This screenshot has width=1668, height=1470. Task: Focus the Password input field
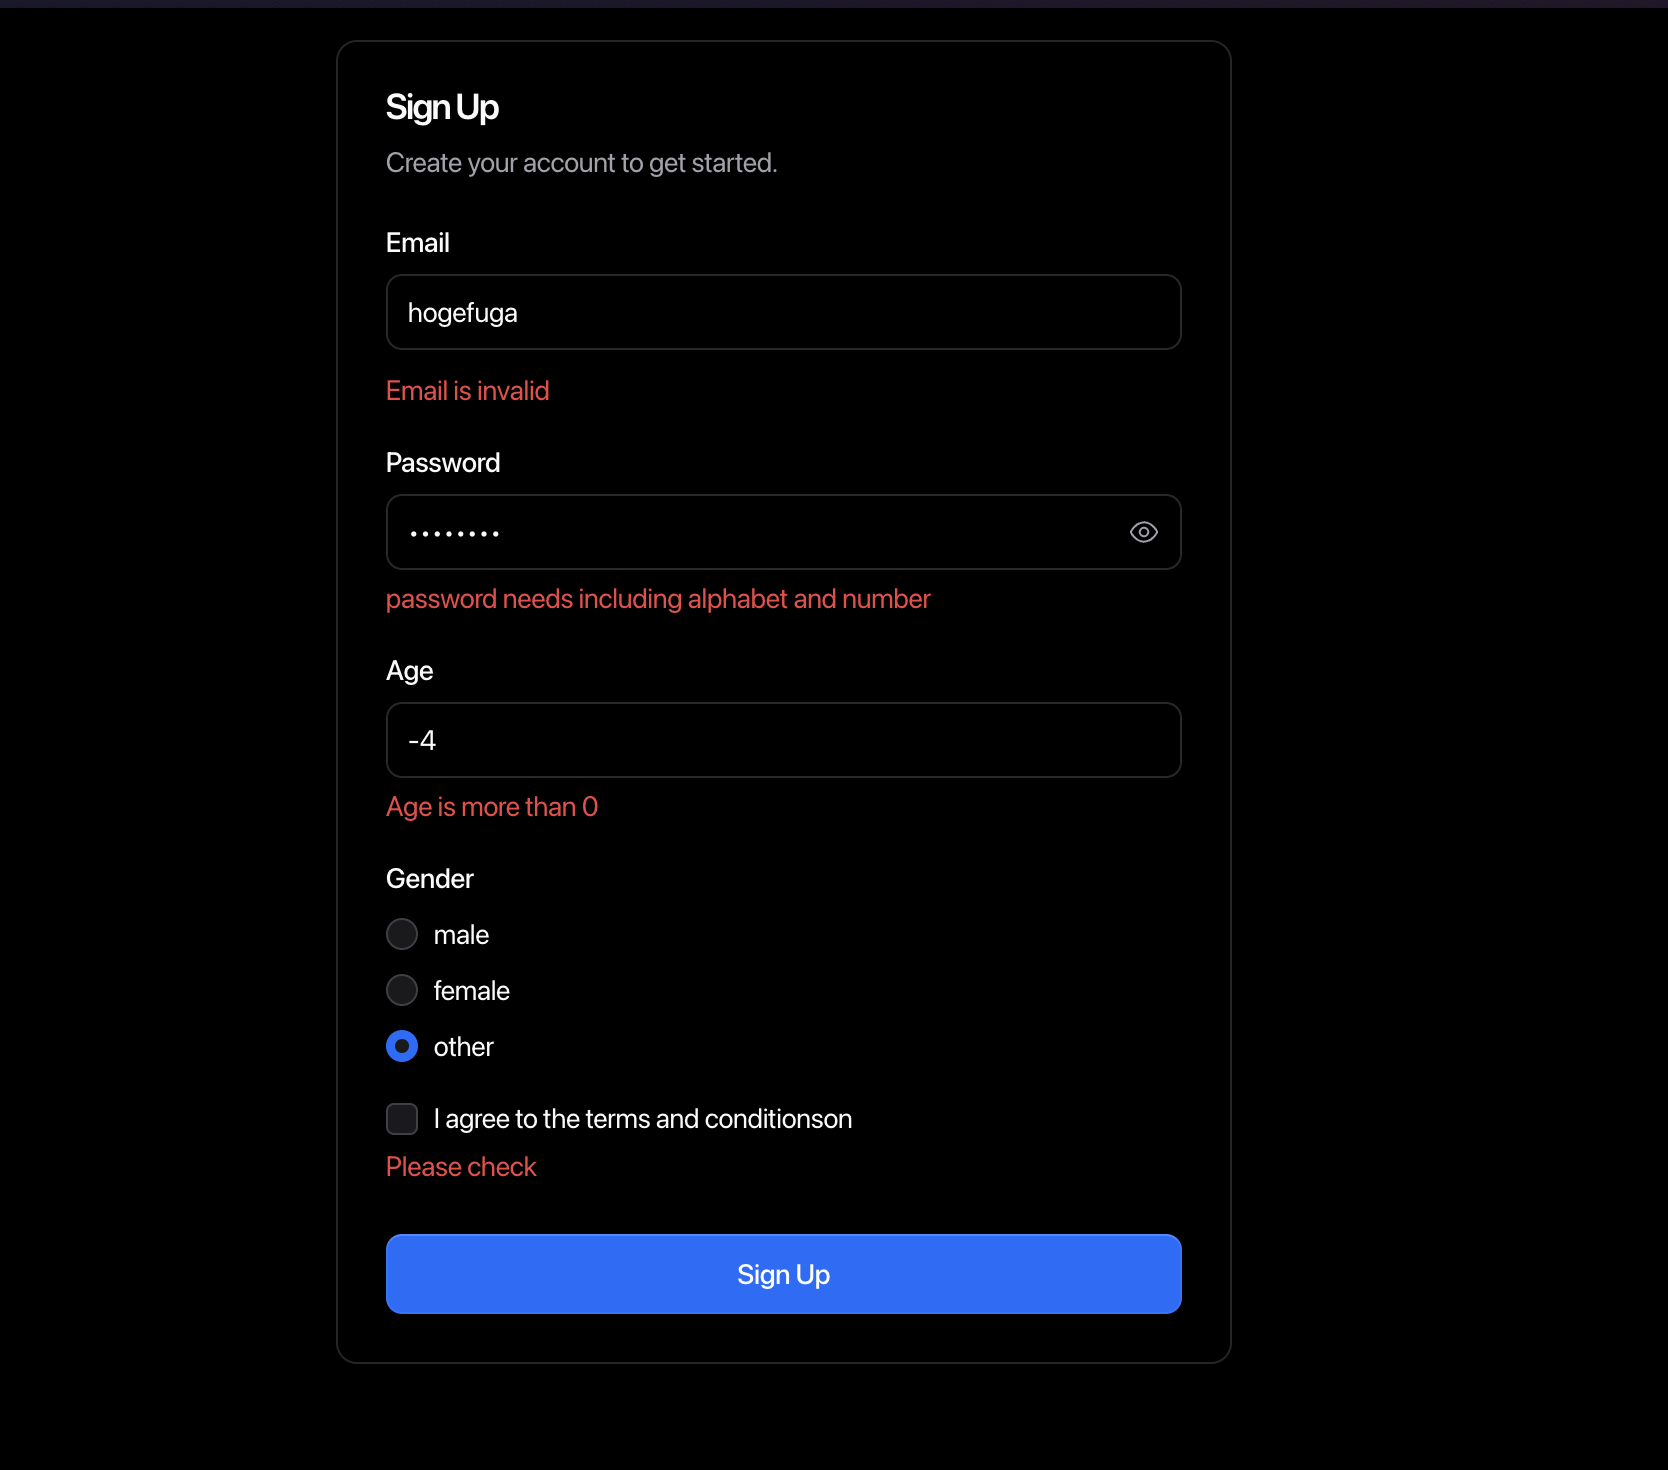pos(784,532)
